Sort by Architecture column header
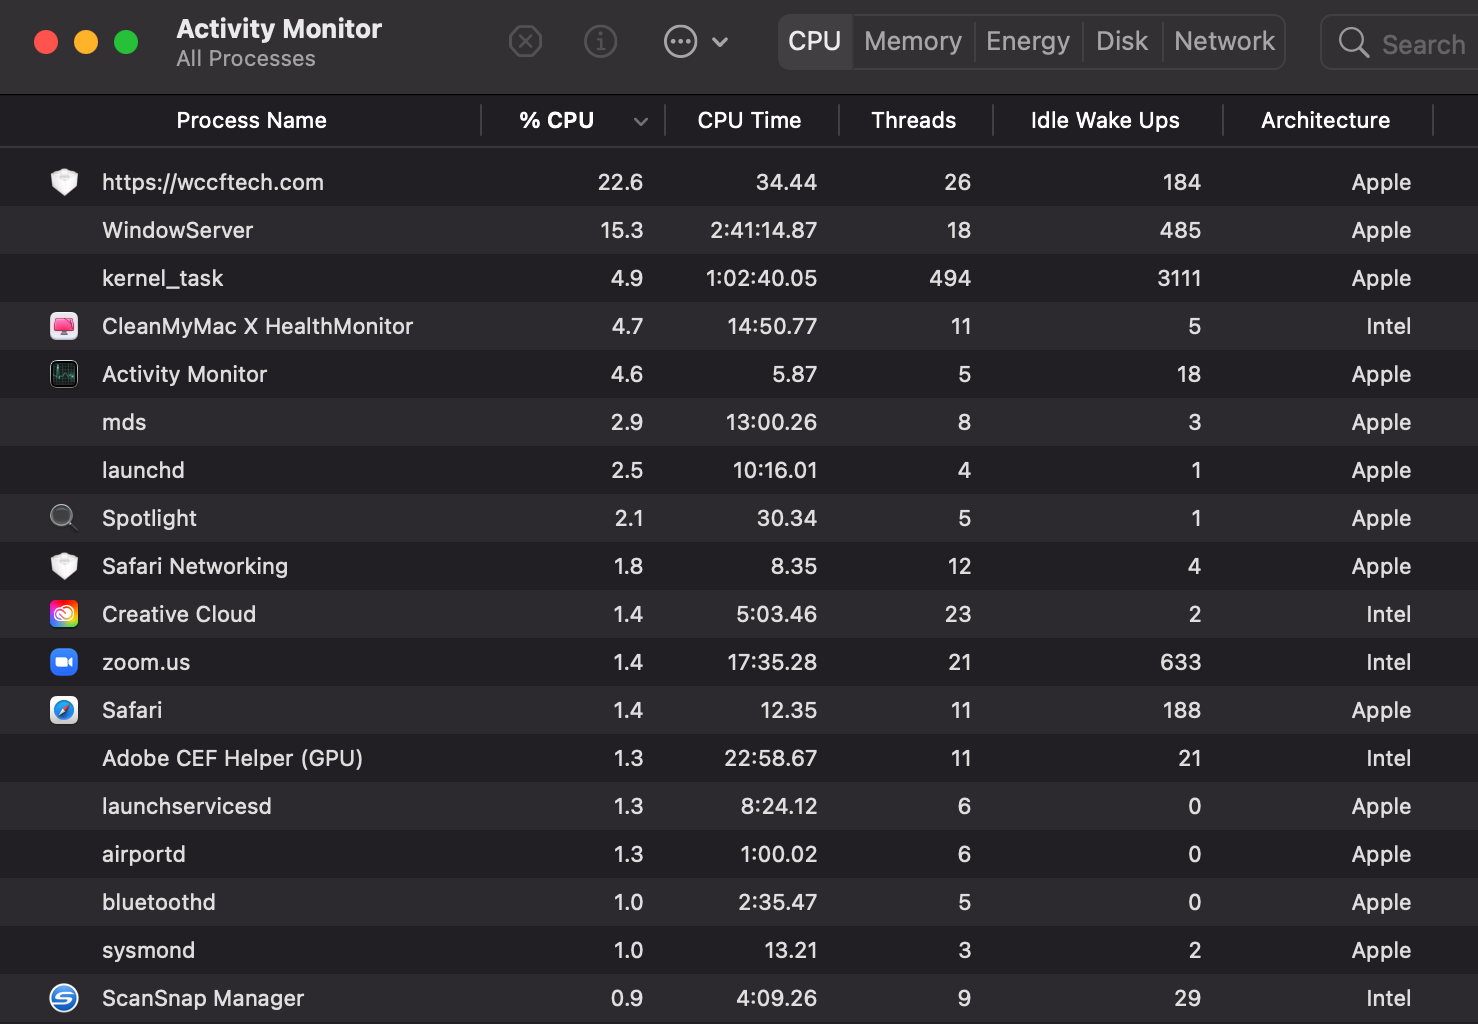This screenshot has width=1478, height=1024. 1326,120
